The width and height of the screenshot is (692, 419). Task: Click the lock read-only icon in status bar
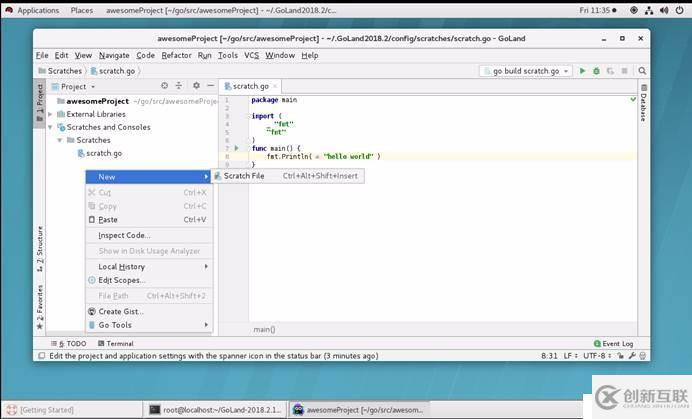(x=621, y=356)
